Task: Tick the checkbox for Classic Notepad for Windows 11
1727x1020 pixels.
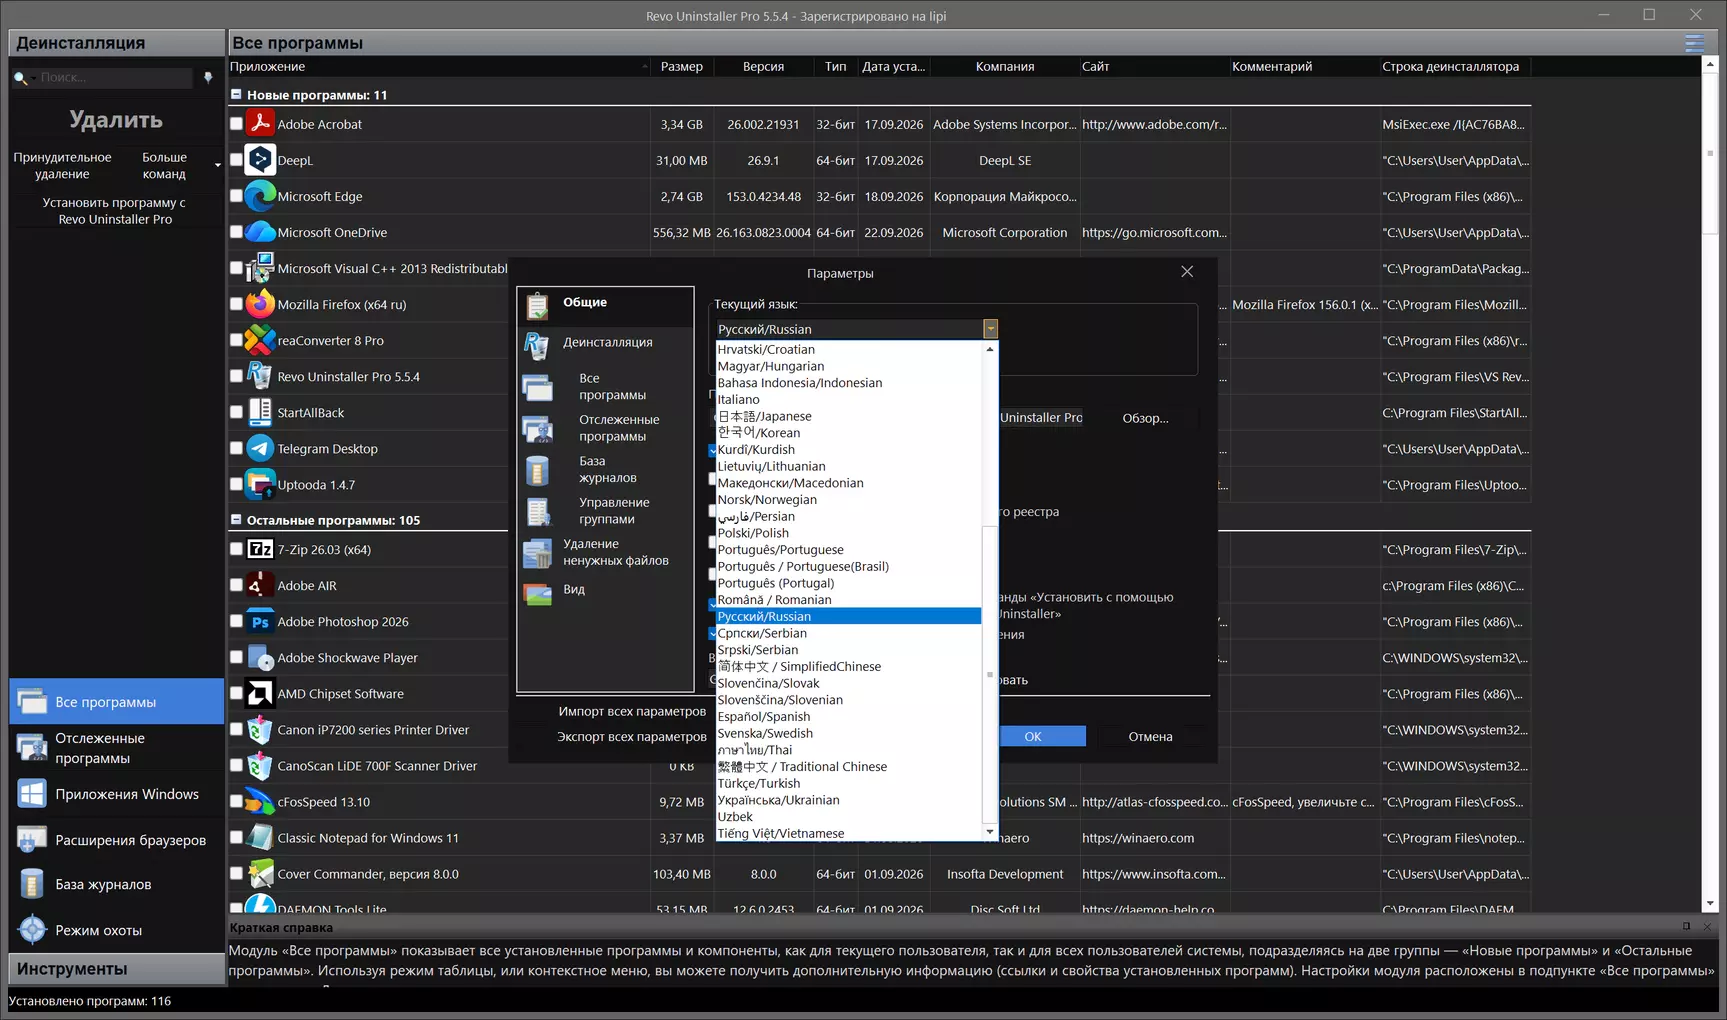Action: 236,837
